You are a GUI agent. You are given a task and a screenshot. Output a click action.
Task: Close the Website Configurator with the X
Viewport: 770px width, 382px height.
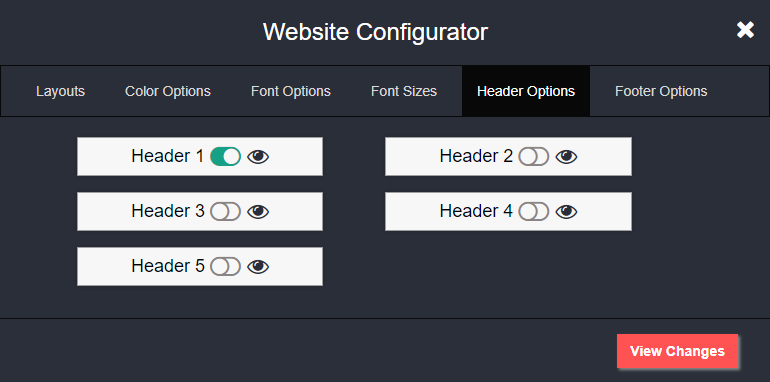(745, 30)
